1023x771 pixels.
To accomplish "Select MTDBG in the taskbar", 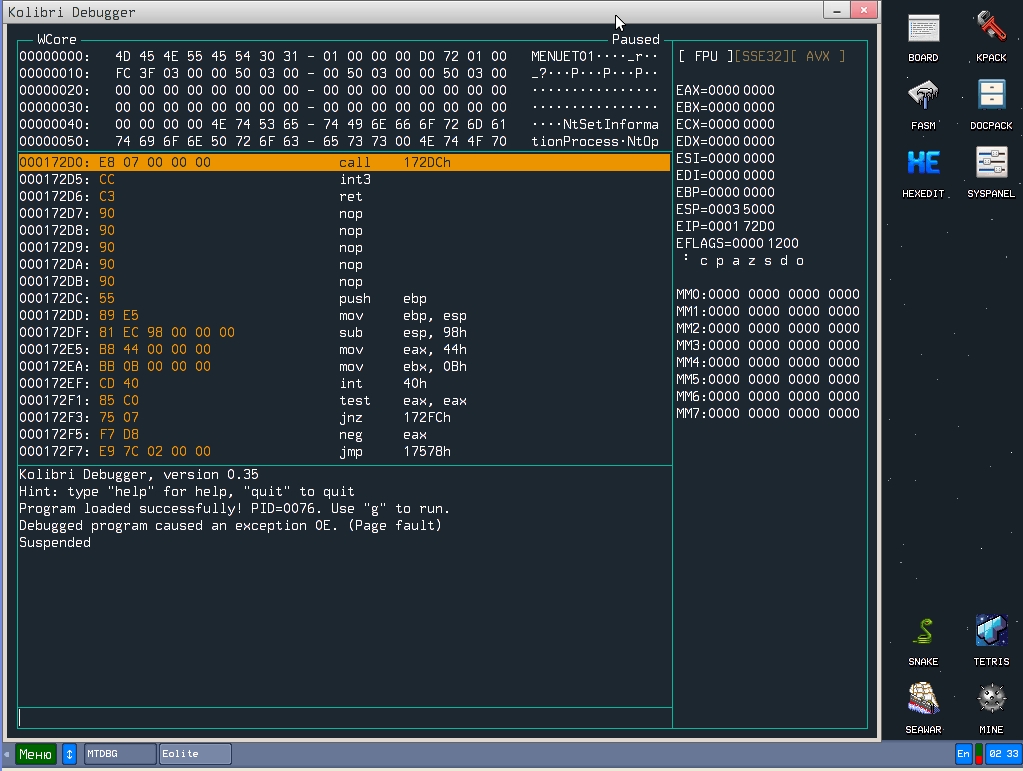I will tap(119, 754).
